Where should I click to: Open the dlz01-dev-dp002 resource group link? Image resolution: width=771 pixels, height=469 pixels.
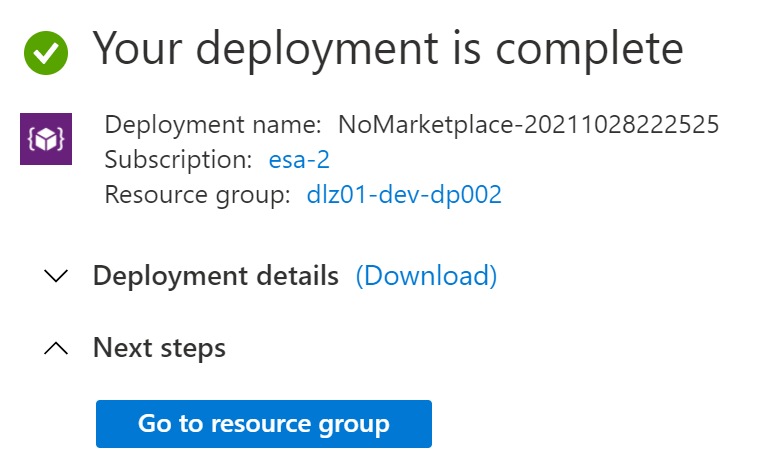404,195
